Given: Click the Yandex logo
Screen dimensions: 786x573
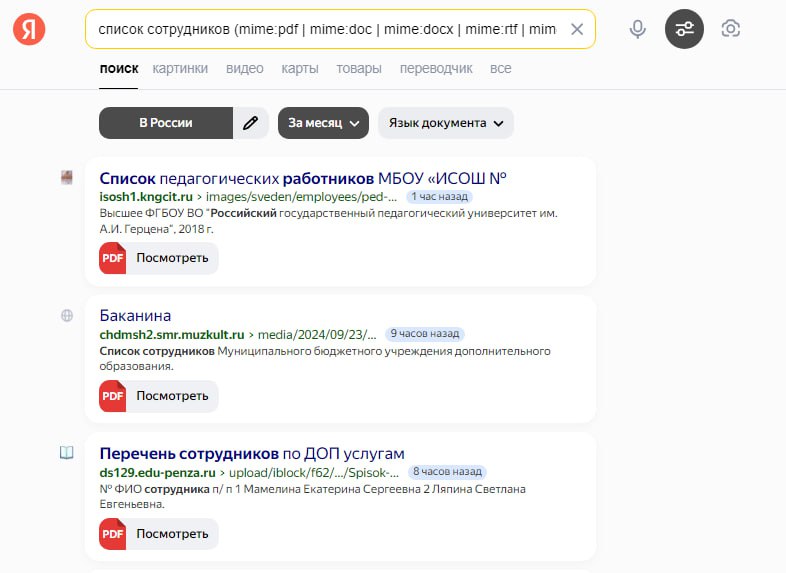Looking at the screenshot, I should click(29, 29).
